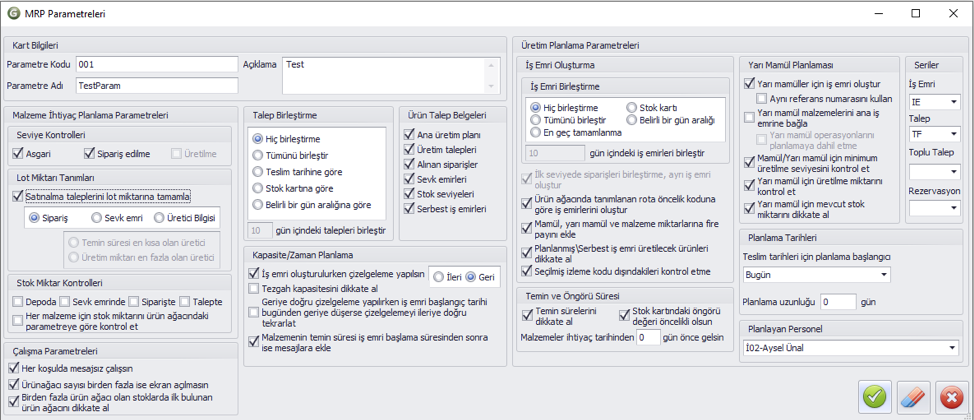Click the Planlama uzunluğu days field

838,303
